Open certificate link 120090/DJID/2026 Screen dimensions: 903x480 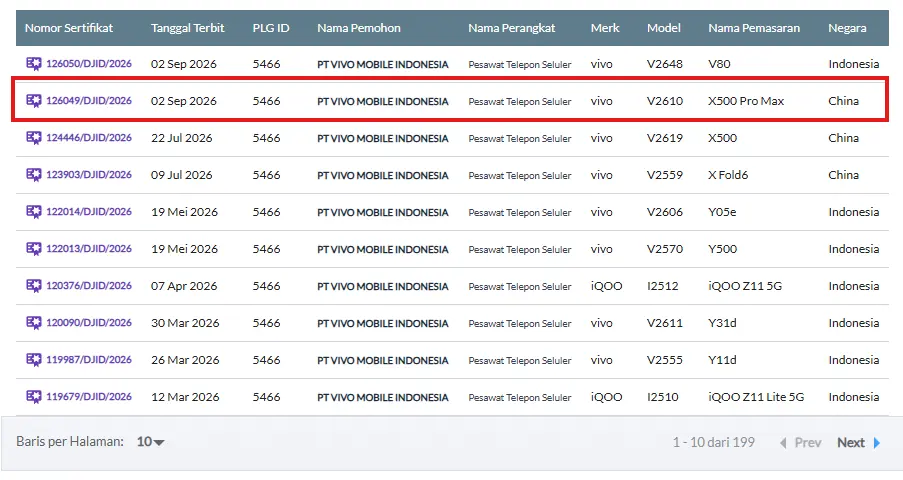click(x=89, y=323)
